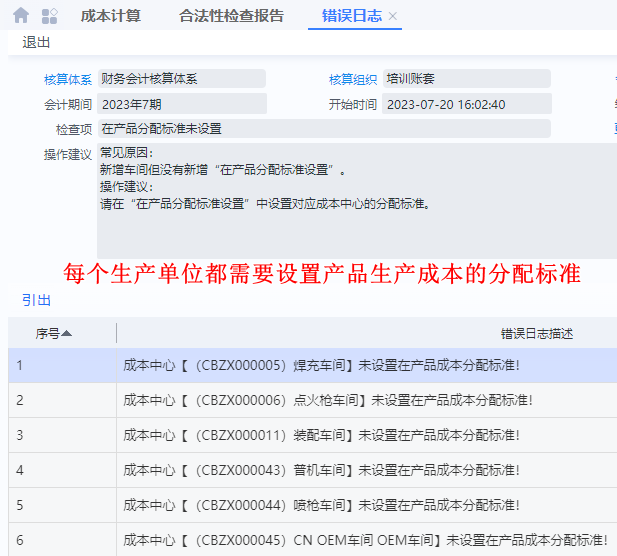Click the 核算组织 field showing 培训账套
The image size is (617, 556).
pos(466,79)
